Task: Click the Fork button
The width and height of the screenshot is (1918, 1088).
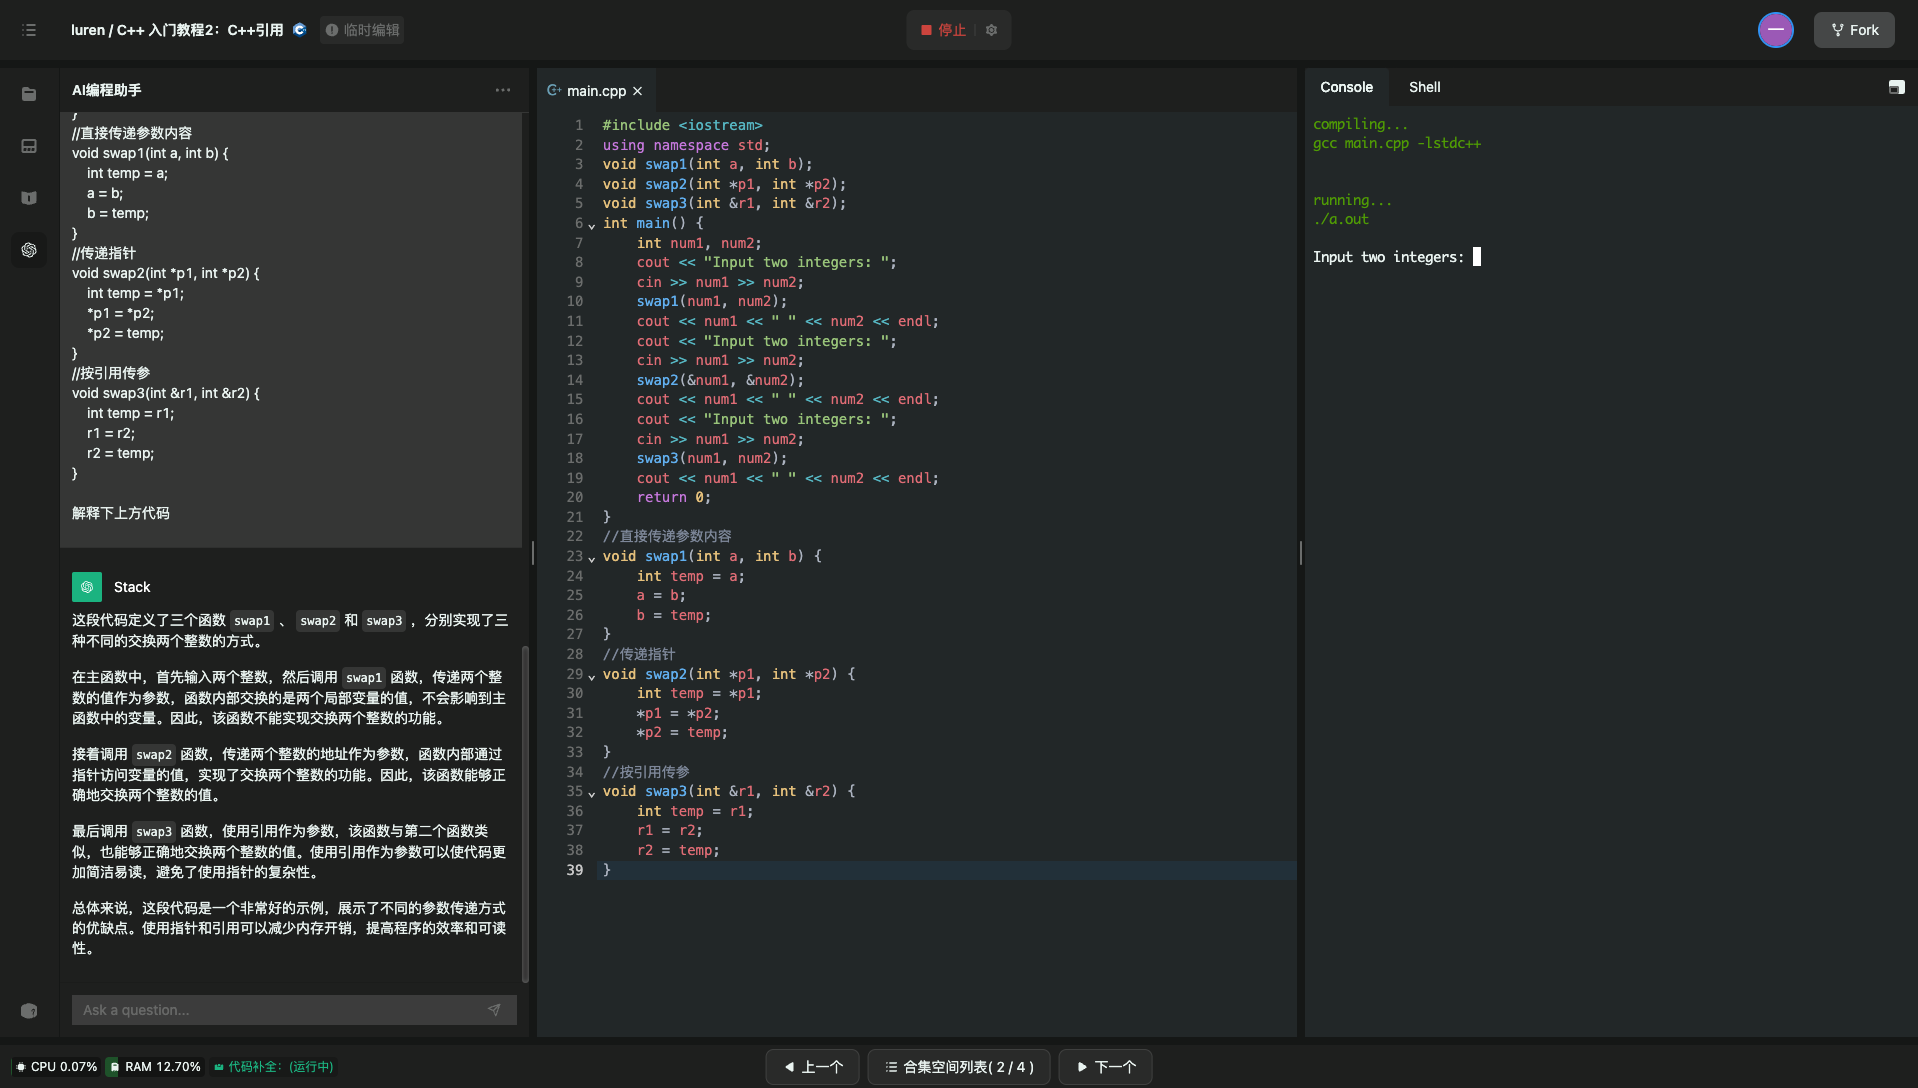Action: tap(1854, 30)
